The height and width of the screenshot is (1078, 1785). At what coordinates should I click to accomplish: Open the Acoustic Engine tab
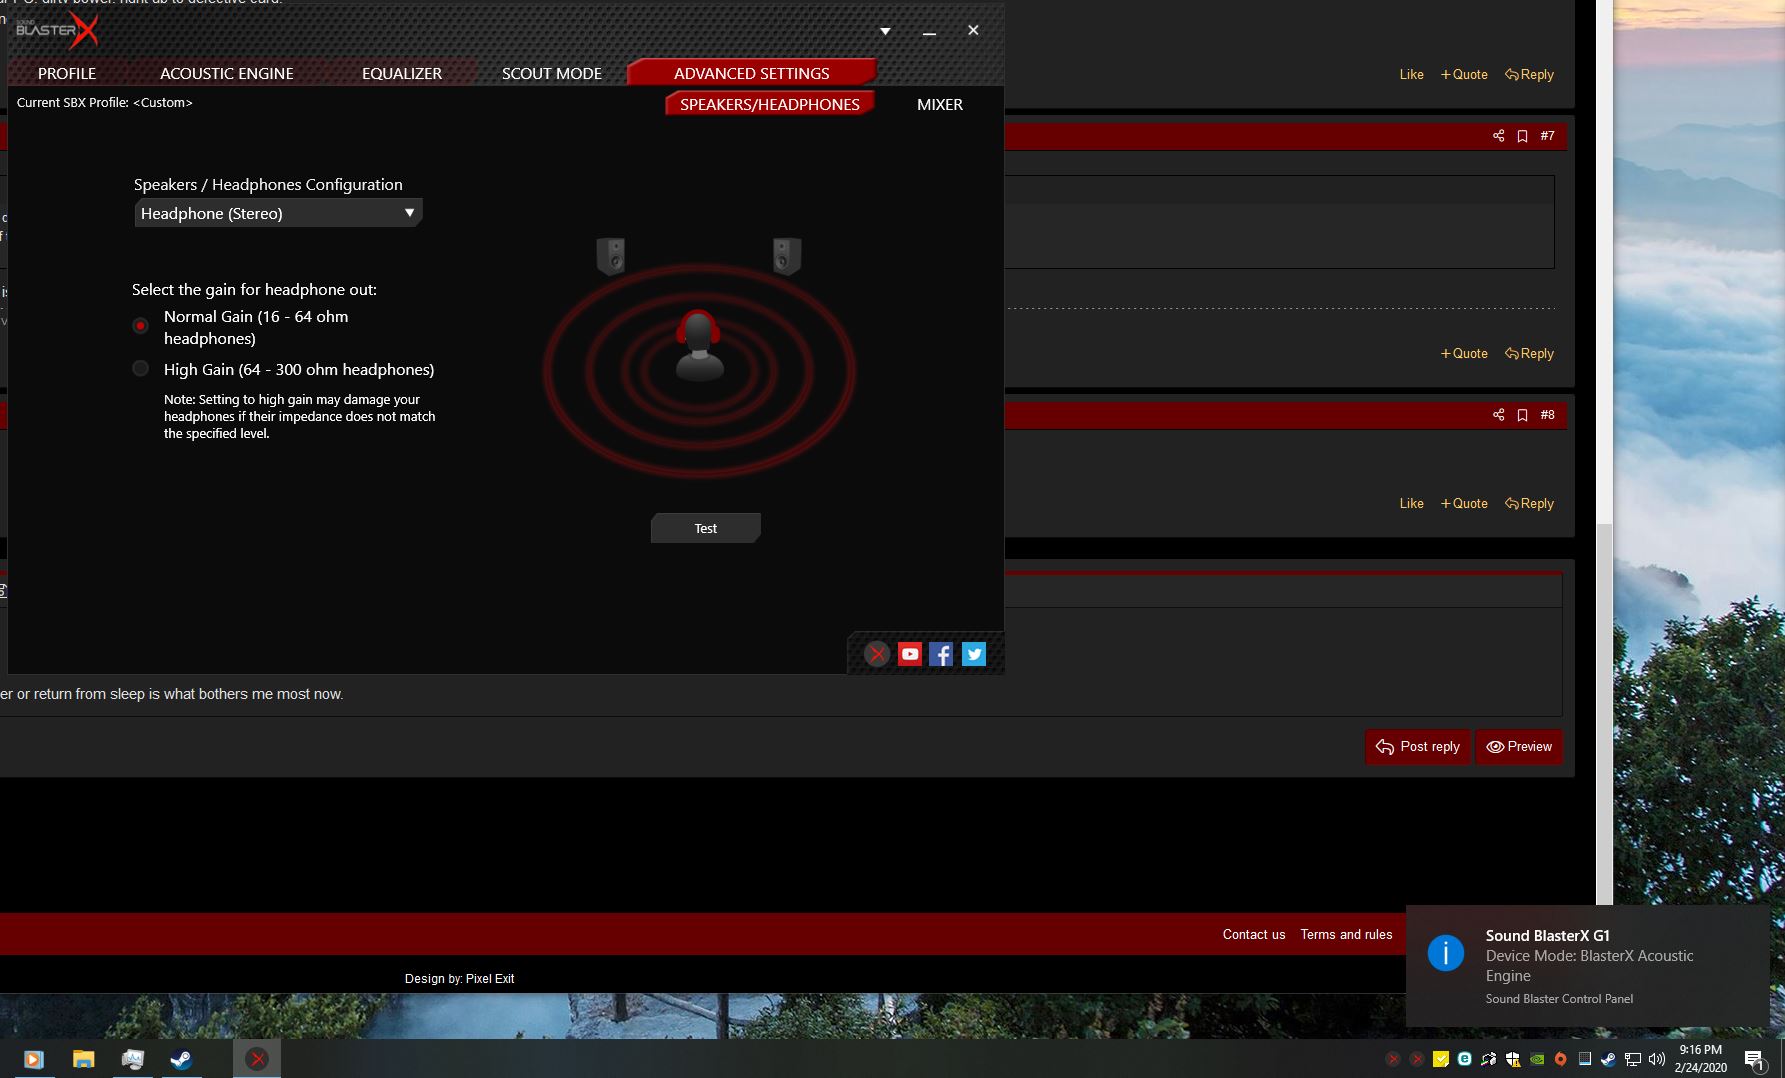pos(227,73)
